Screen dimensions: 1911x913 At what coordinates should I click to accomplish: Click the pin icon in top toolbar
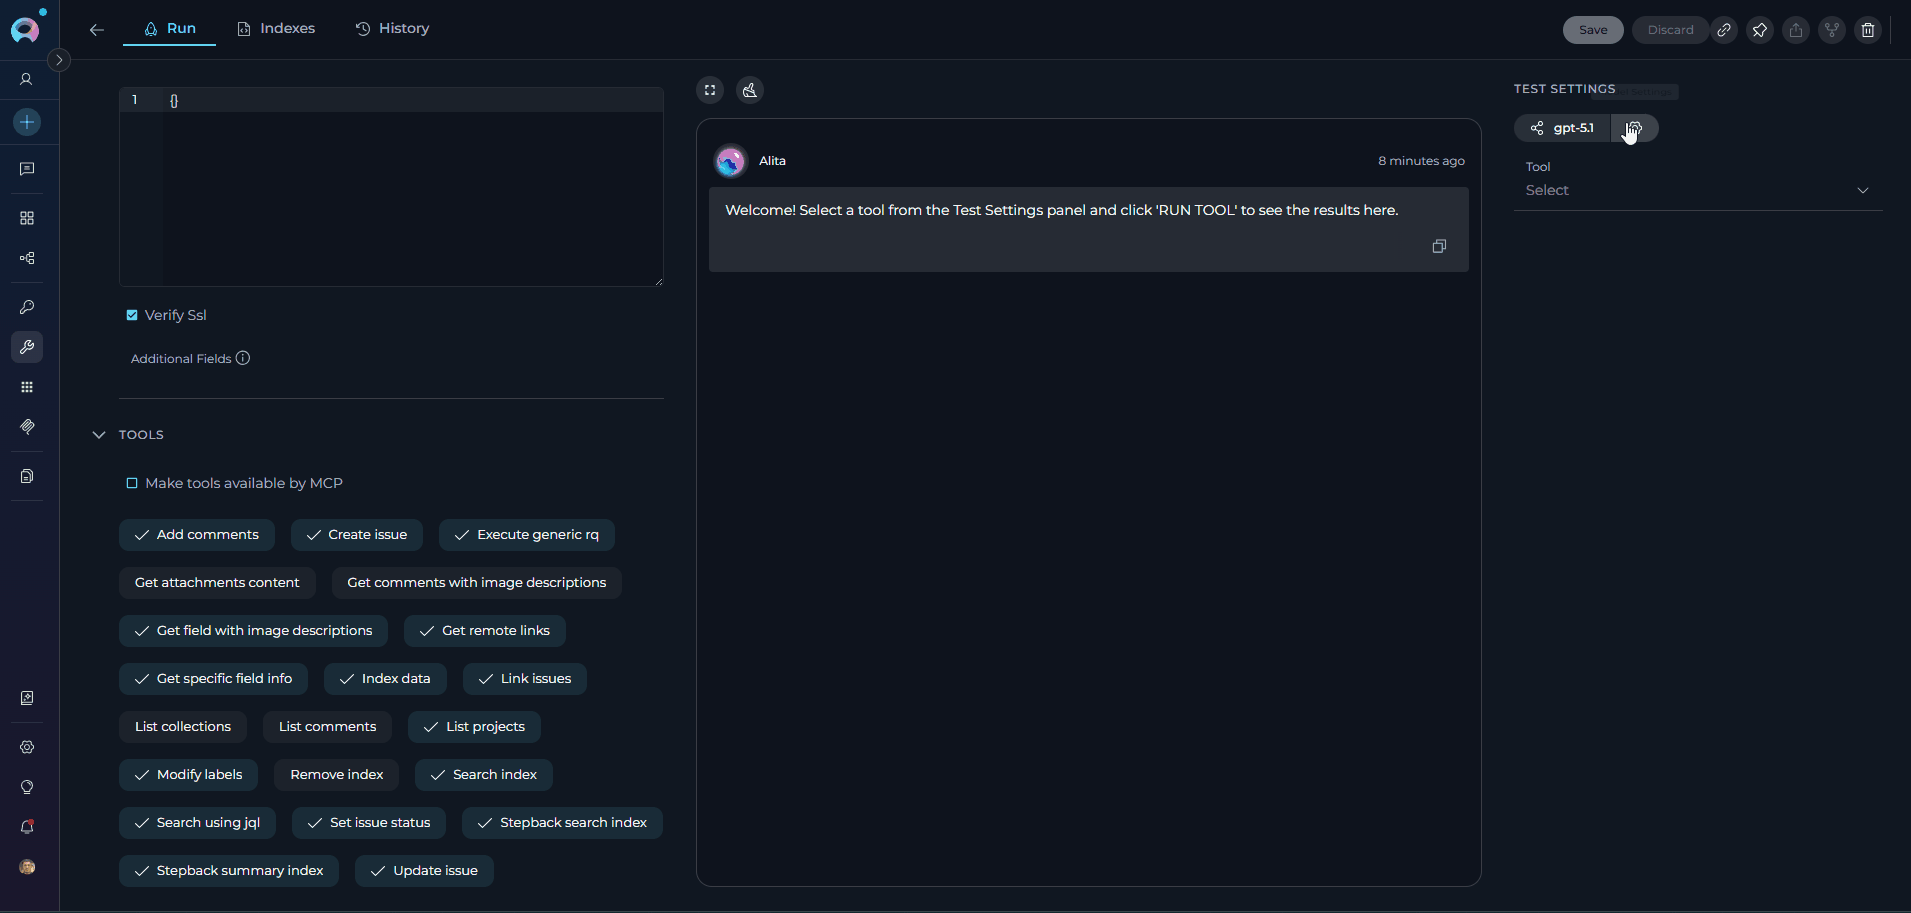pos(1760,30)
